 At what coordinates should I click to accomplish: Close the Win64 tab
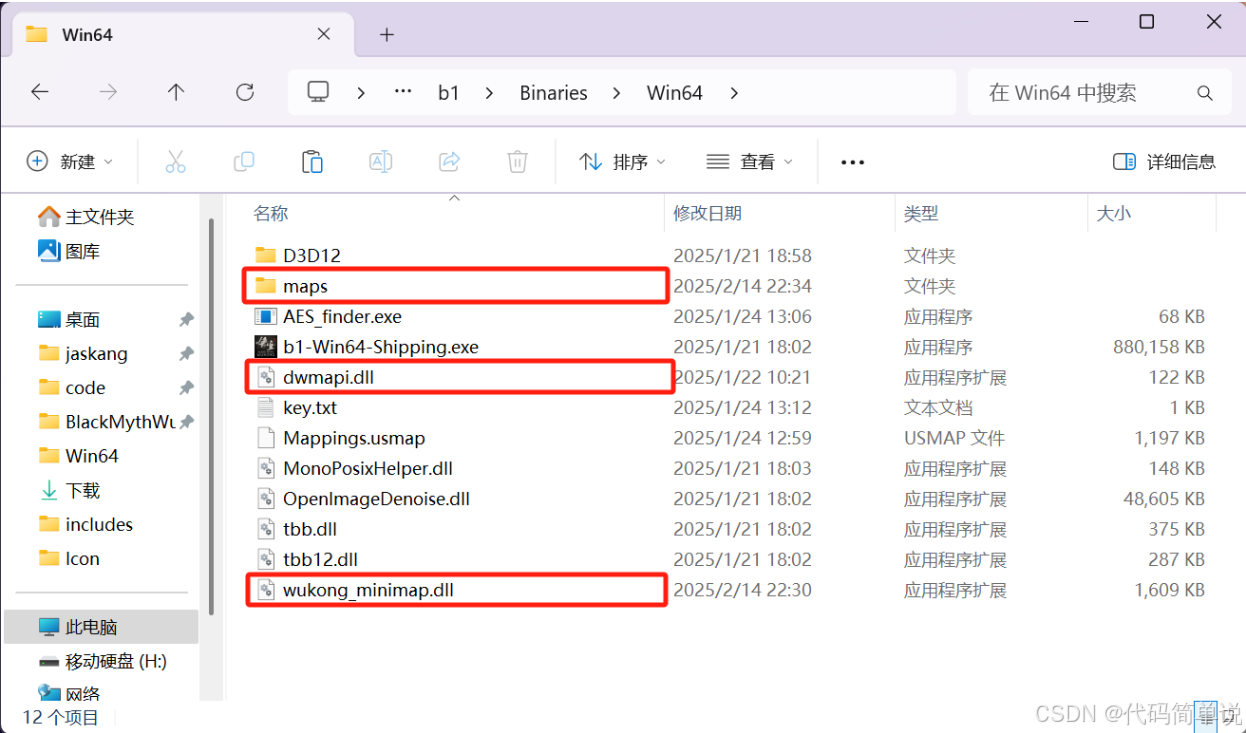pos(324,34)
